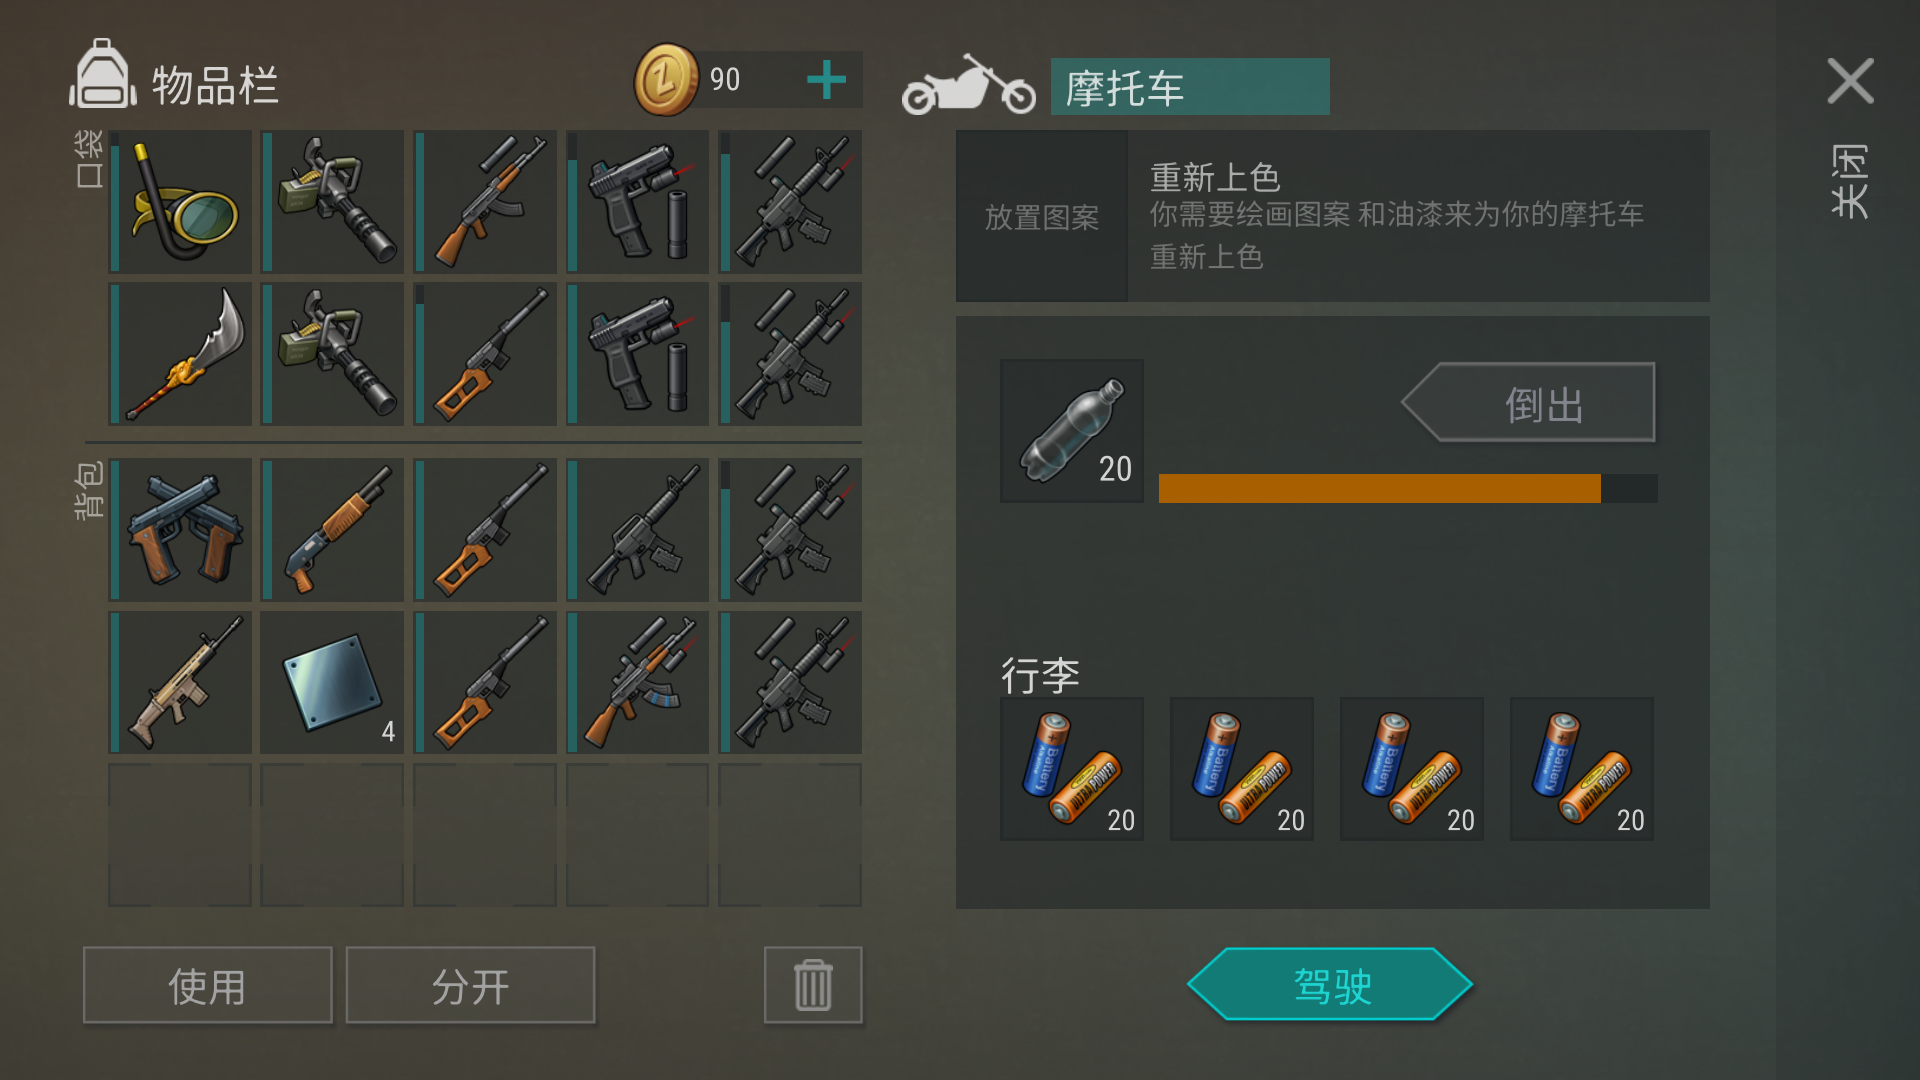The height and width of the screenshot is (1080, 1920).
Task: Select the tan SCAR rifle
Action: click(181, 683)
